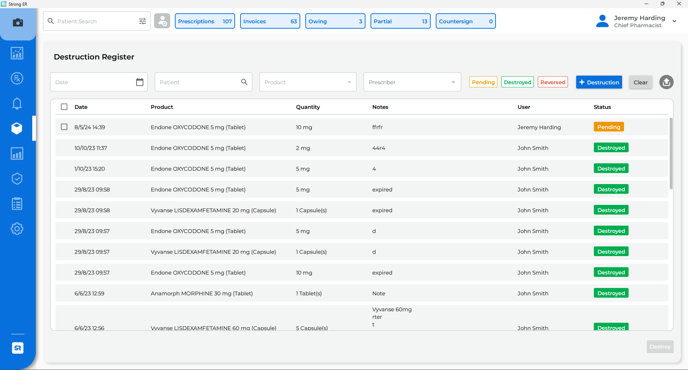
Task: Toggle the select-all checkbox in table header
Action: pos(64,107)
